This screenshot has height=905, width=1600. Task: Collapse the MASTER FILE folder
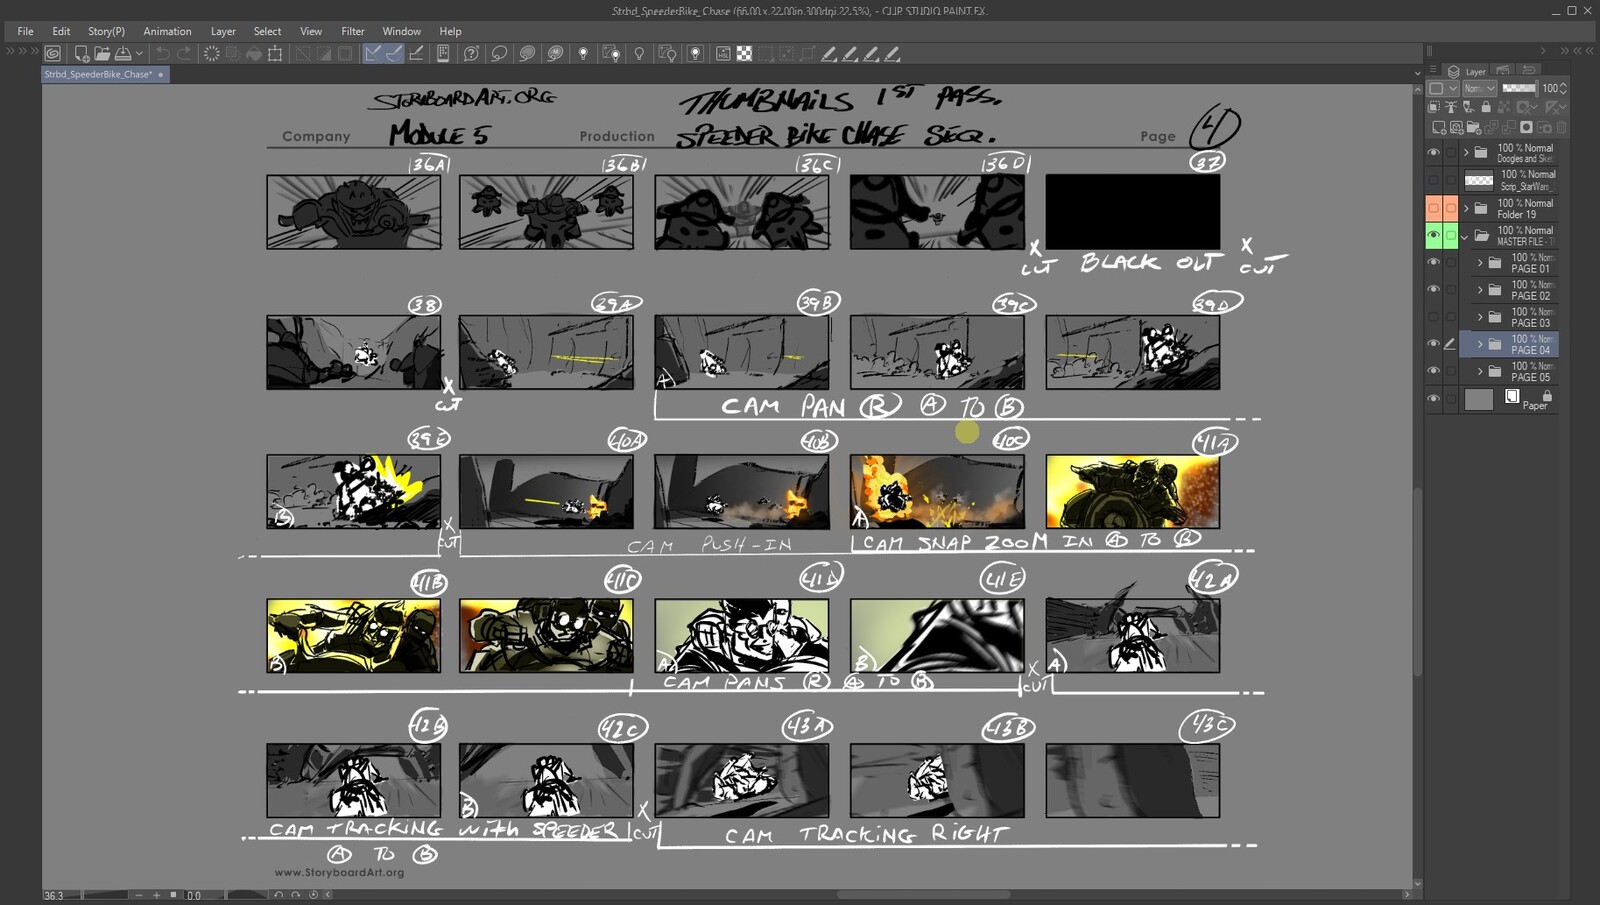[x=1466, y=236]
